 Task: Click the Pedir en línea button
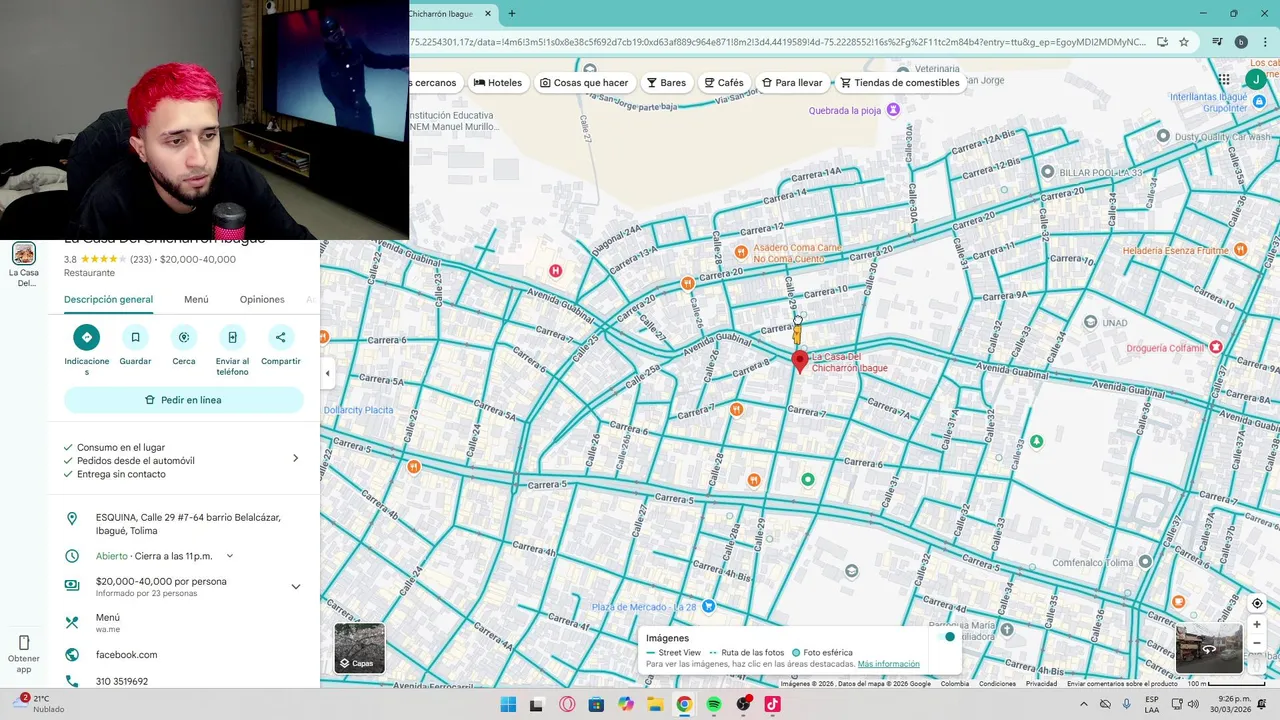pos(184,400)
